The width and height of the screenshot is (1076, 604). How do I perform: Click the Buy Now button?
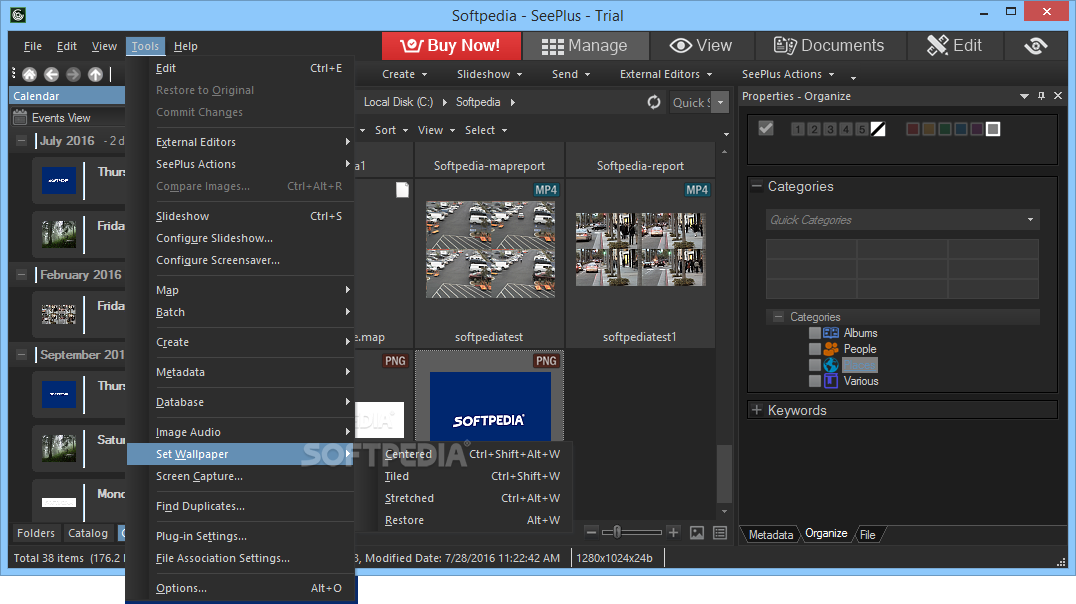tap(450, 46)
